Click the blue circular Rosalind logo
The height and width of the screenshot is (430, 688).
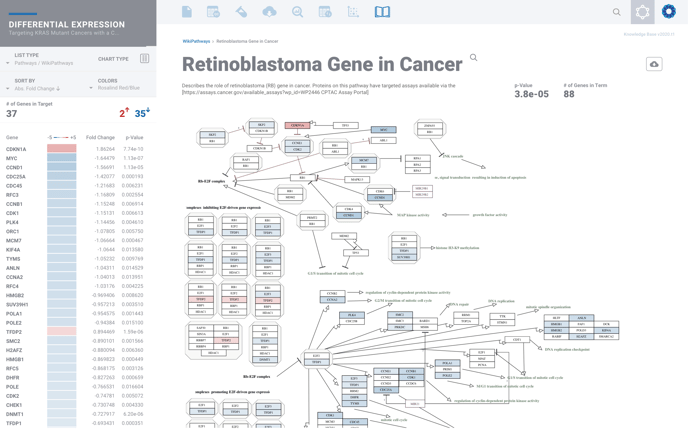pyautogui.click(x=669, y=11)
